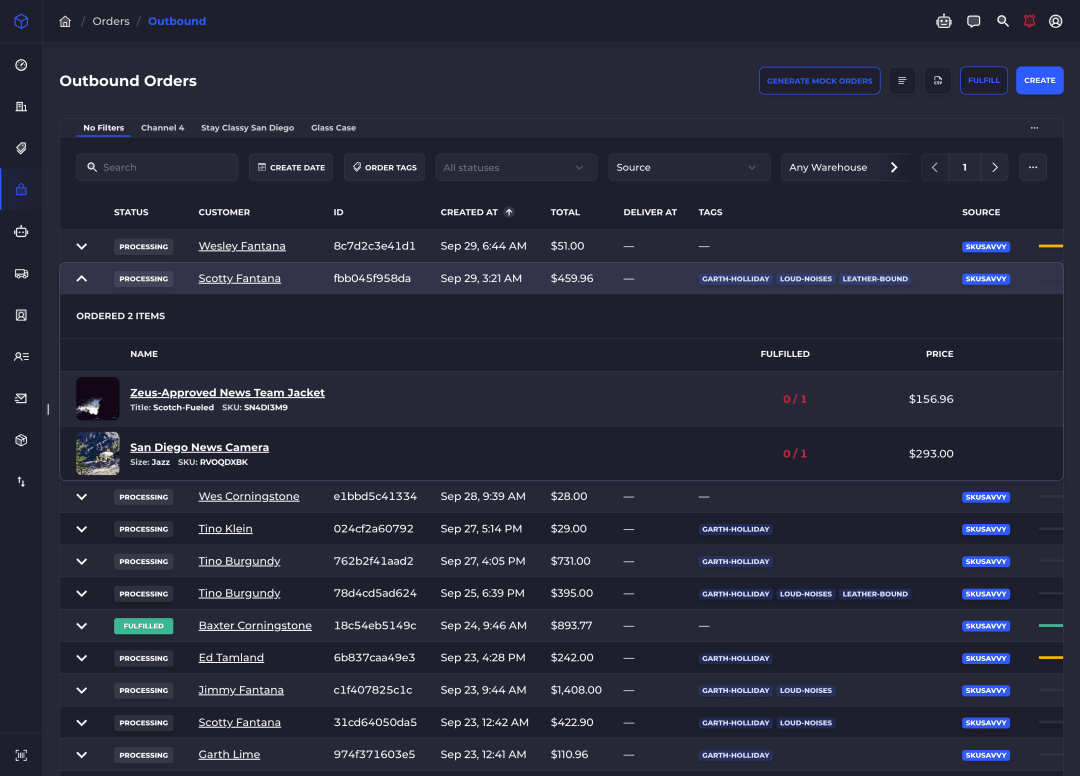The image size is (1080, 776).
Task: Click the SkuSavvy cube logo
Action: coord(21,21)
